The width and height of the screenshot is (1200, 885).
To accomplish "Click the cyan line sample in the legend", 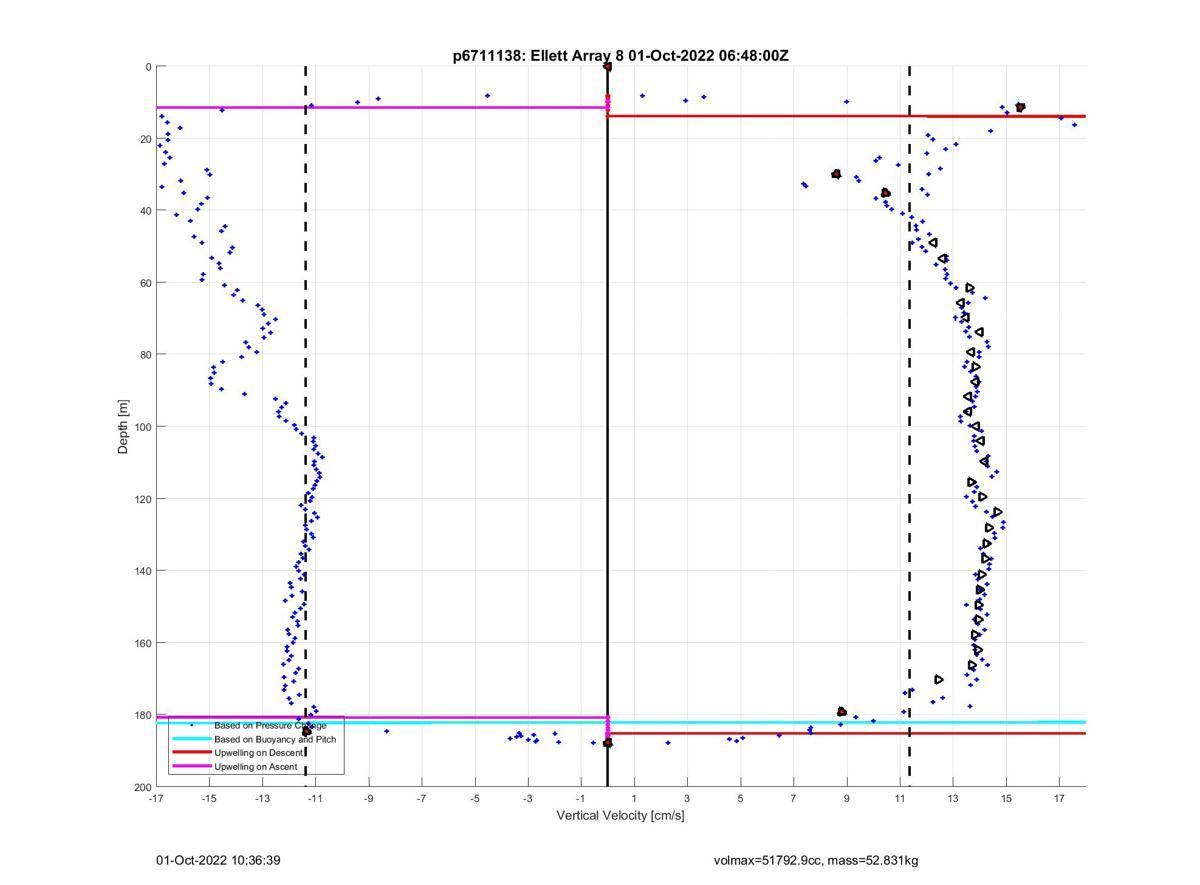I will (191, 739).
